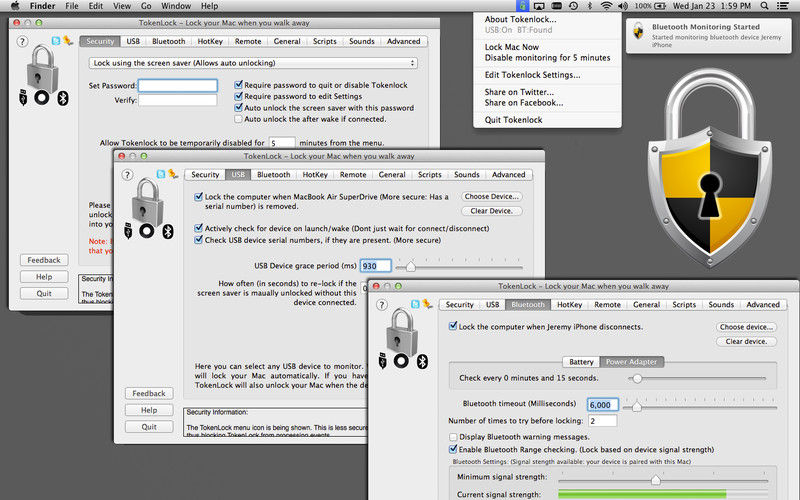Open Scripts tab in Bluetooth window
The width and height of the screenshot is (800, 500).
pyautogui.click(x=684, y=305)
